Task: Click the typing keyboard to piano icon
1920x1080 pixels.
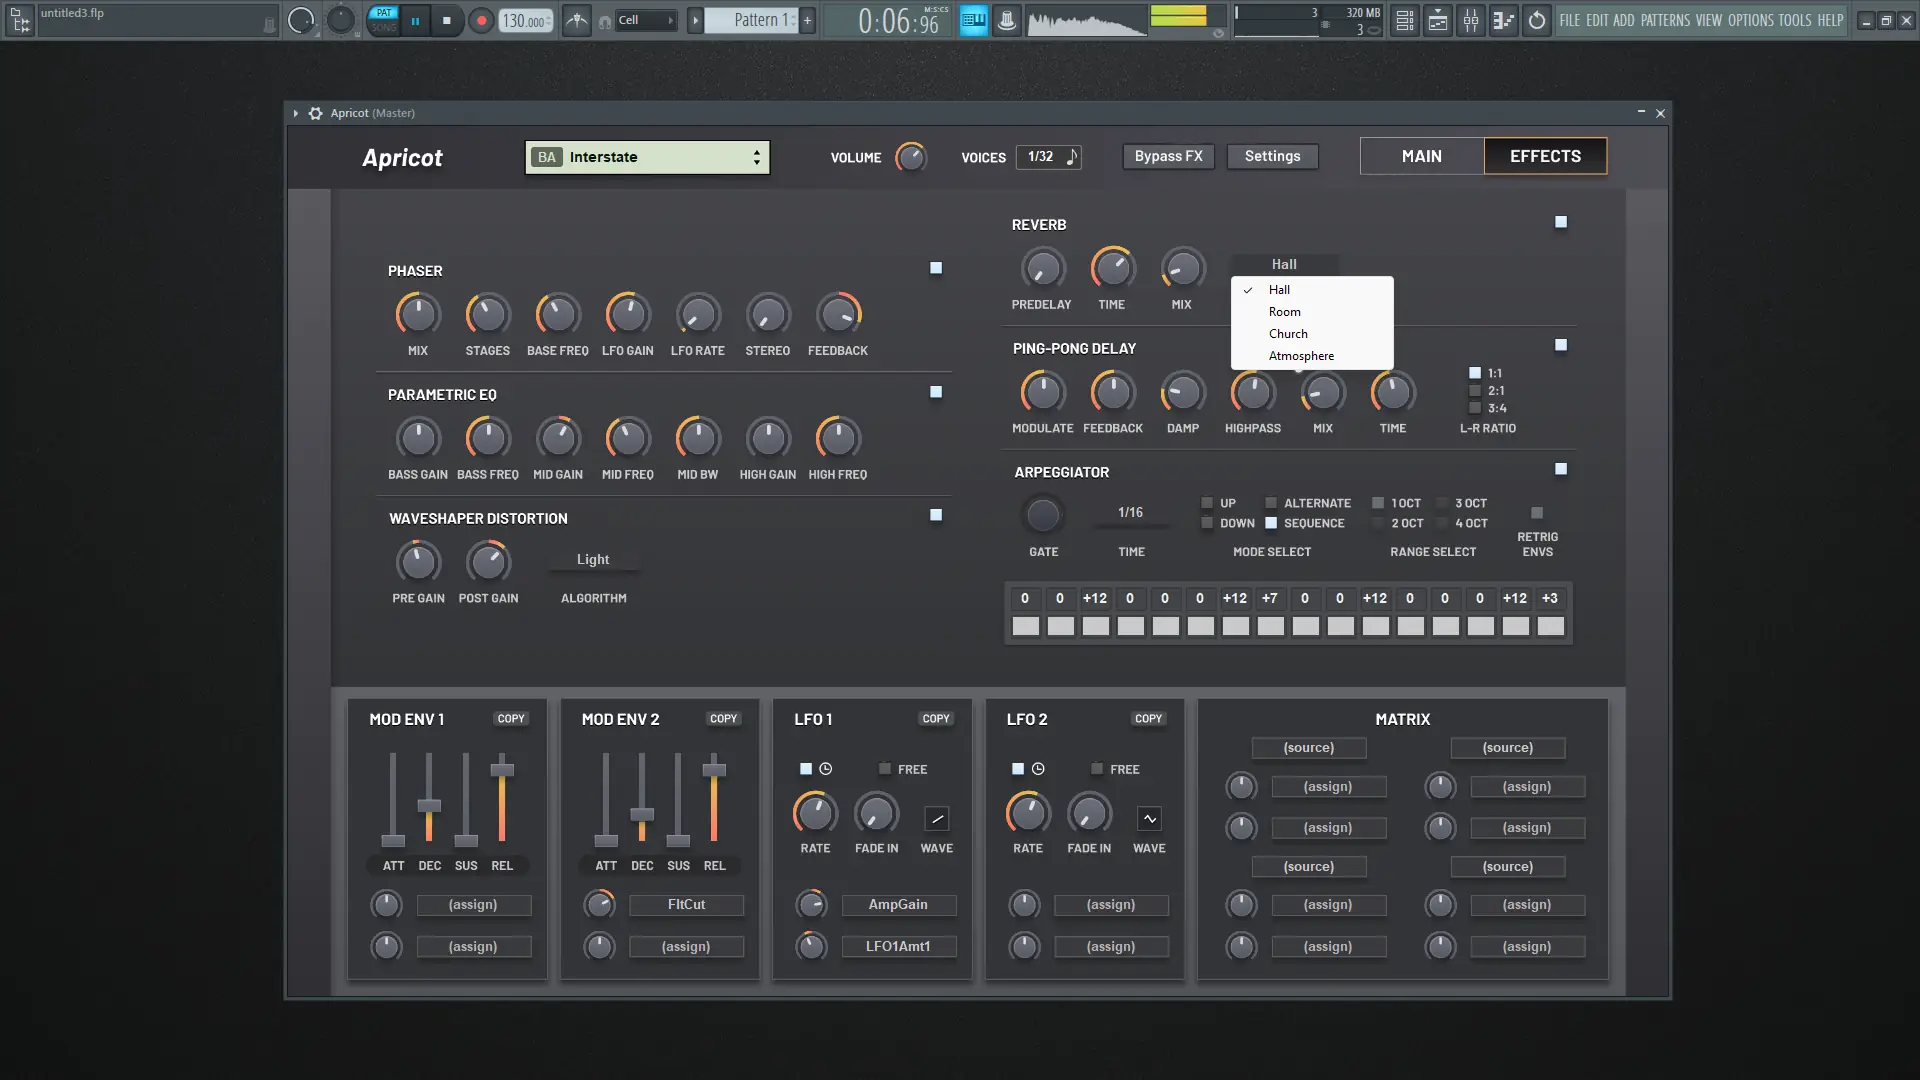Action: click(x=973, y=20)
